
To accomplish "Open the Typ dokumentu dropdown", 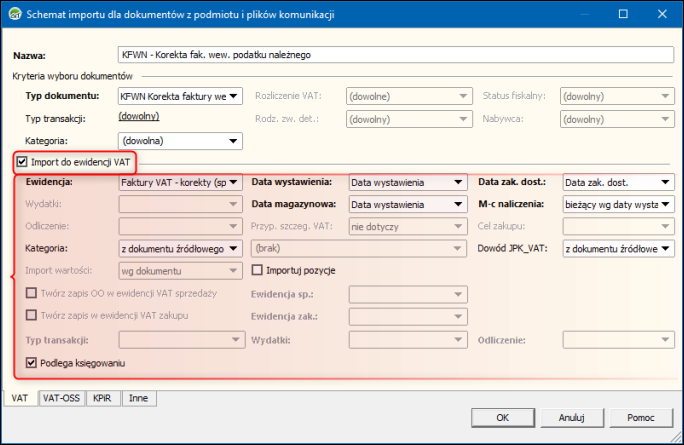I will 180,96.
